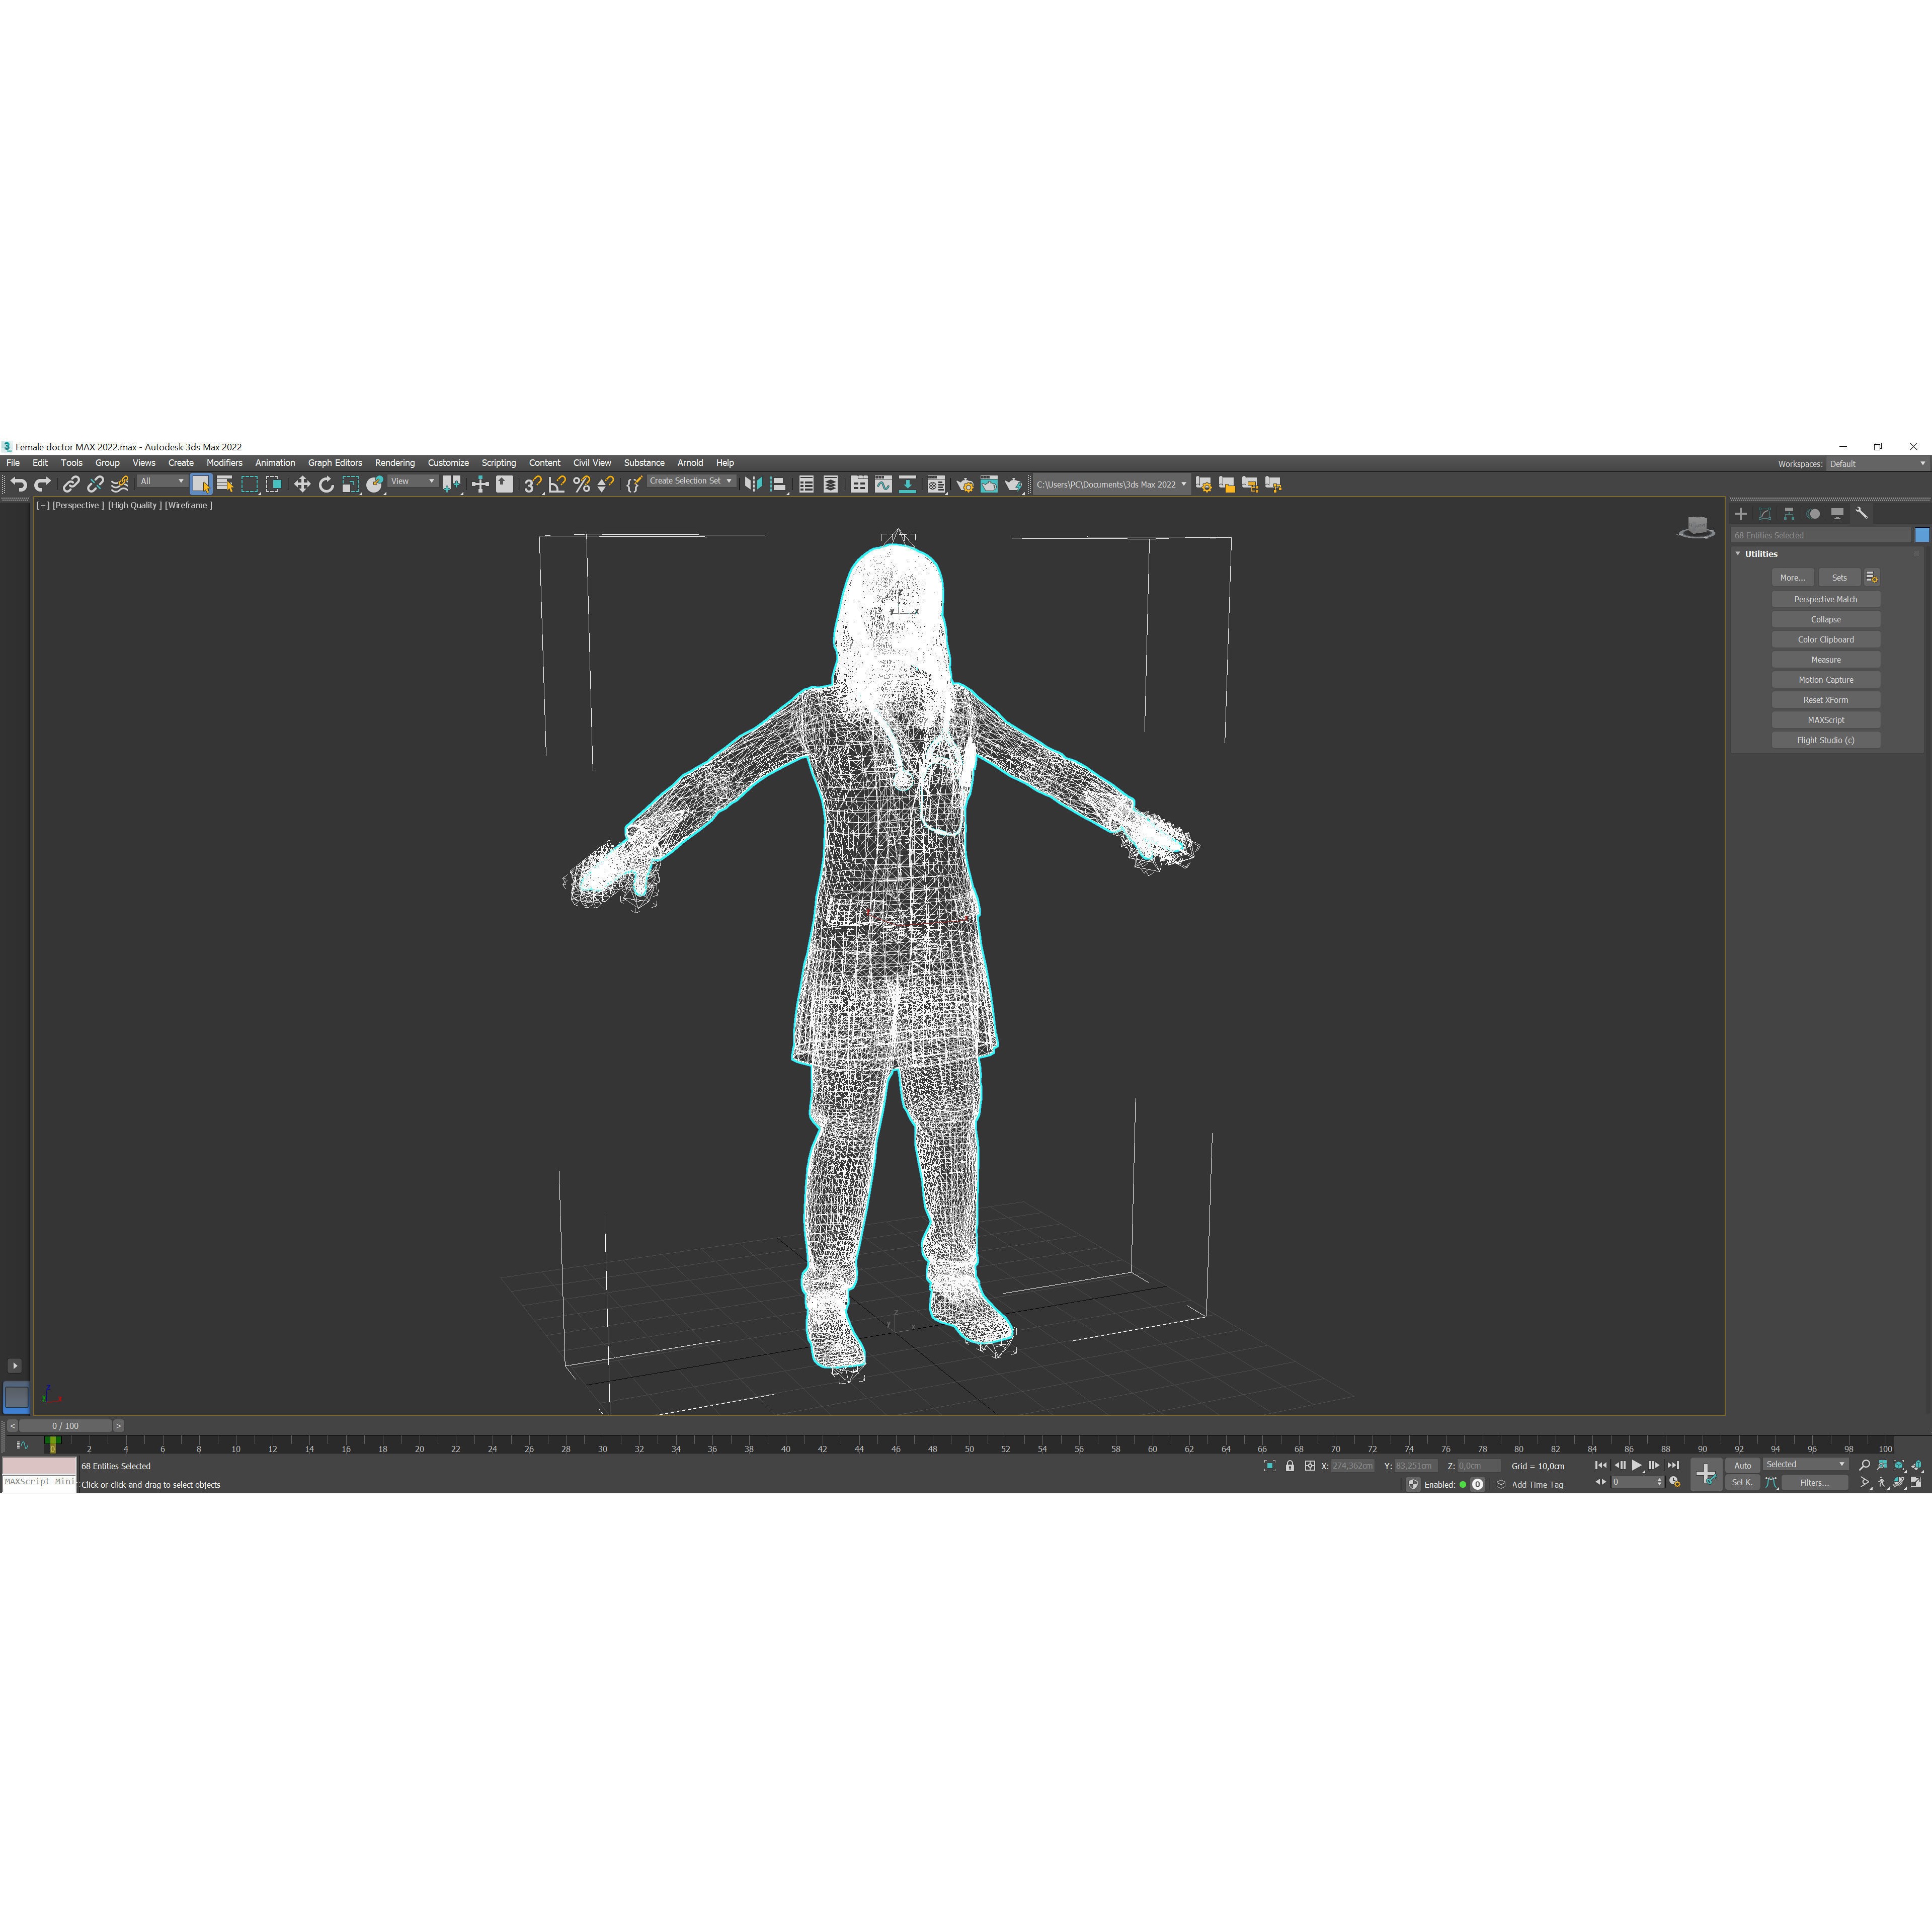This screenshot has width=1932, height=1932.
Task: Click the 0 / 100 time slider
Action: [66, 1426]
